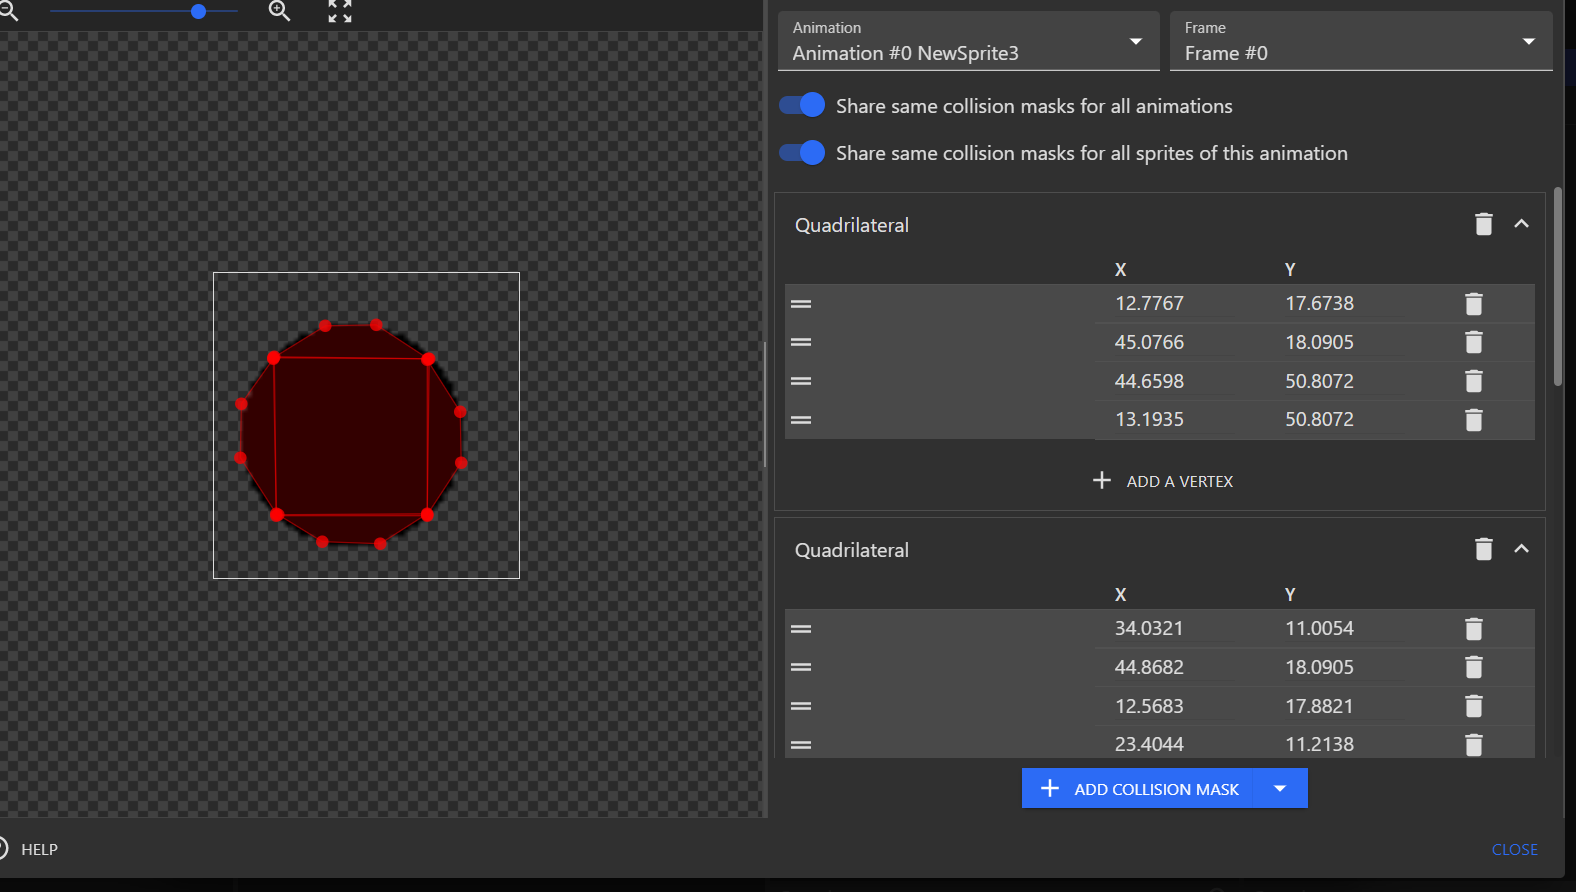Open Add Collision Mask split-button arrow menu

pos(1280,789)
